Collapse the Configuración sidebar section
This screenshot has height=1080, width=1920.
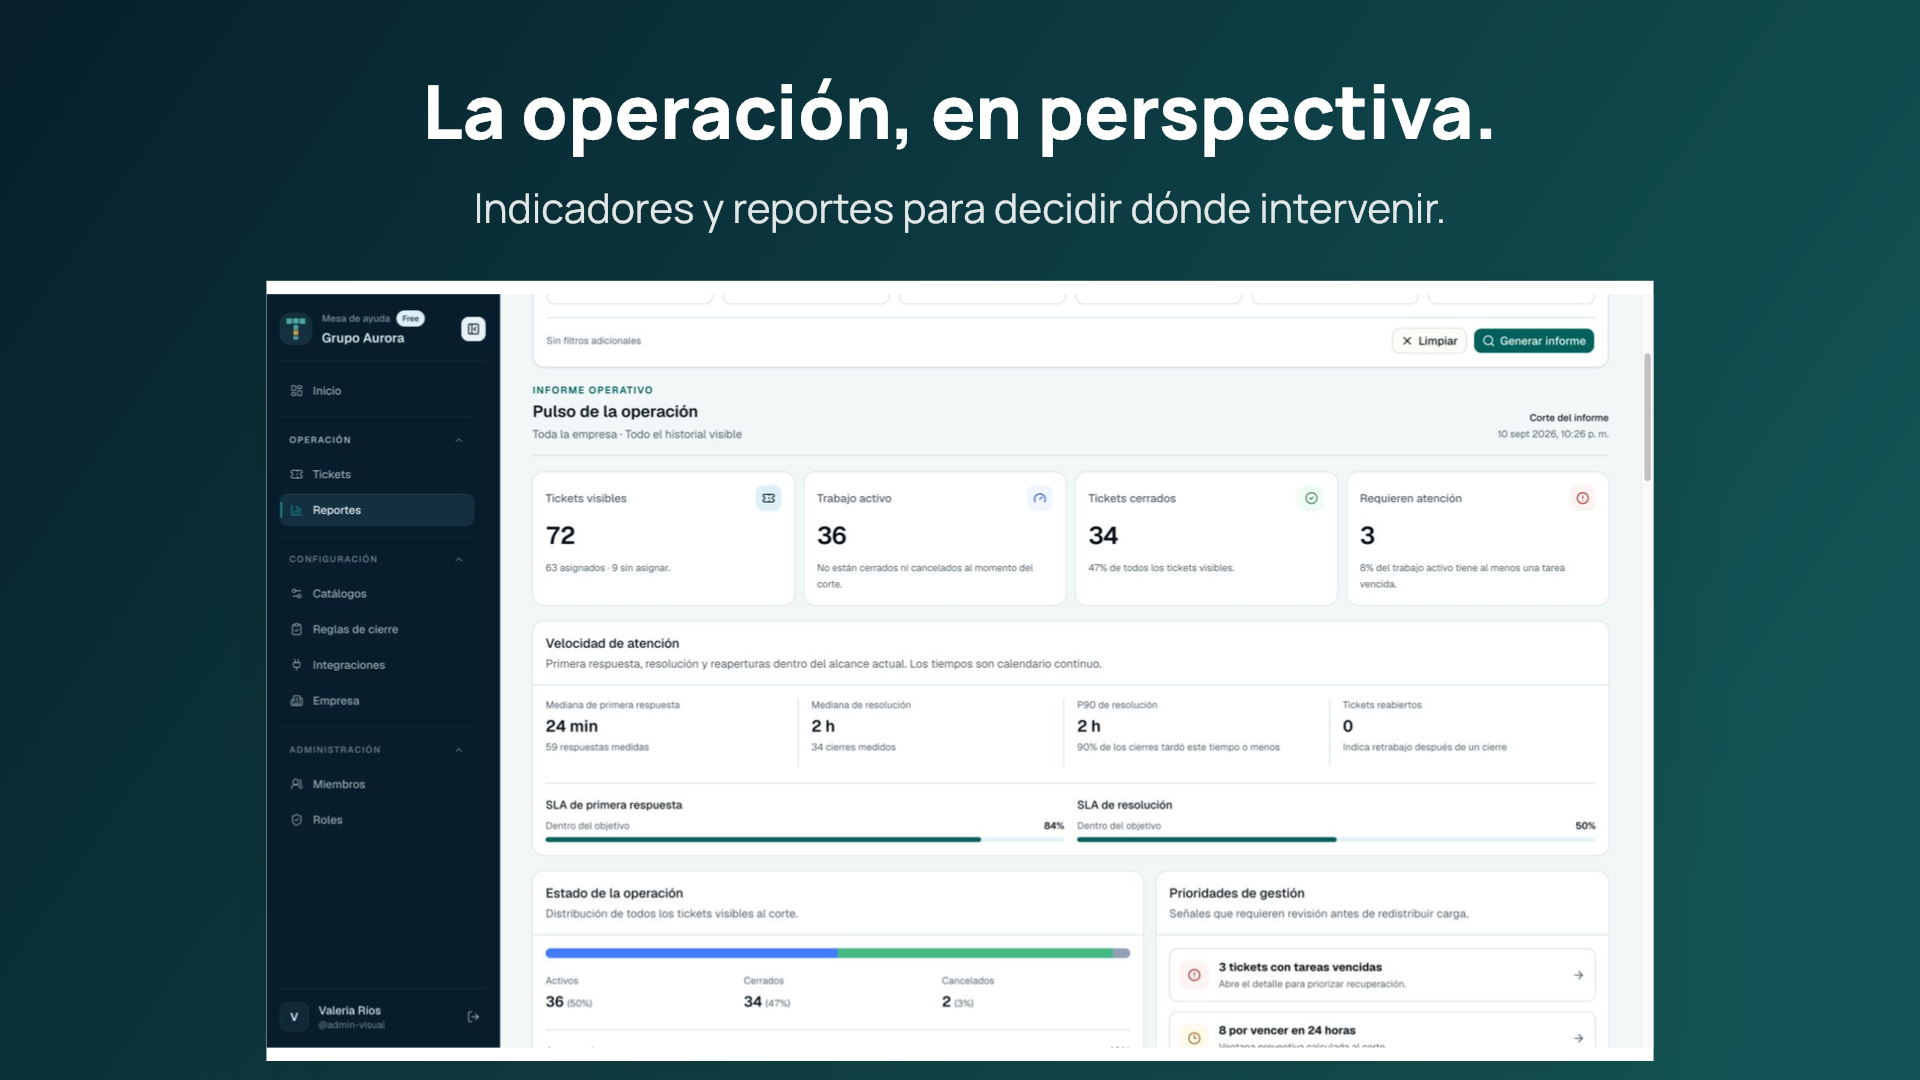tap(459, 559)
